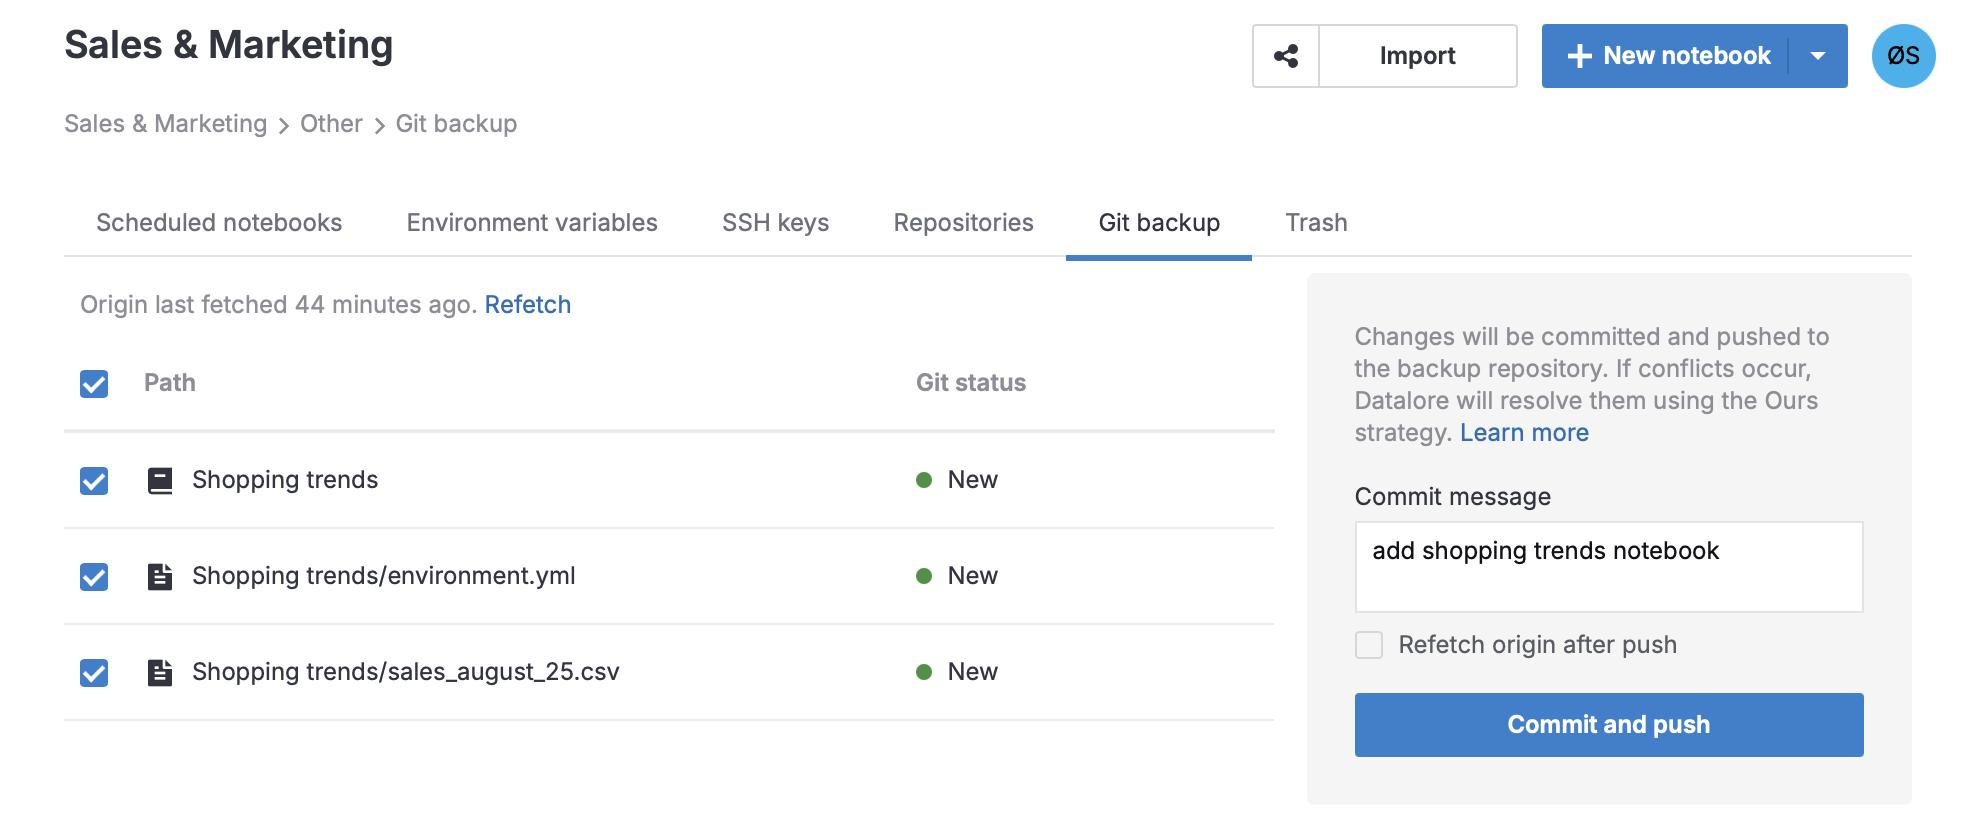Open the Environment variables tab
The height and width of the screenshot is (840, 1976).
click(532, 223)
